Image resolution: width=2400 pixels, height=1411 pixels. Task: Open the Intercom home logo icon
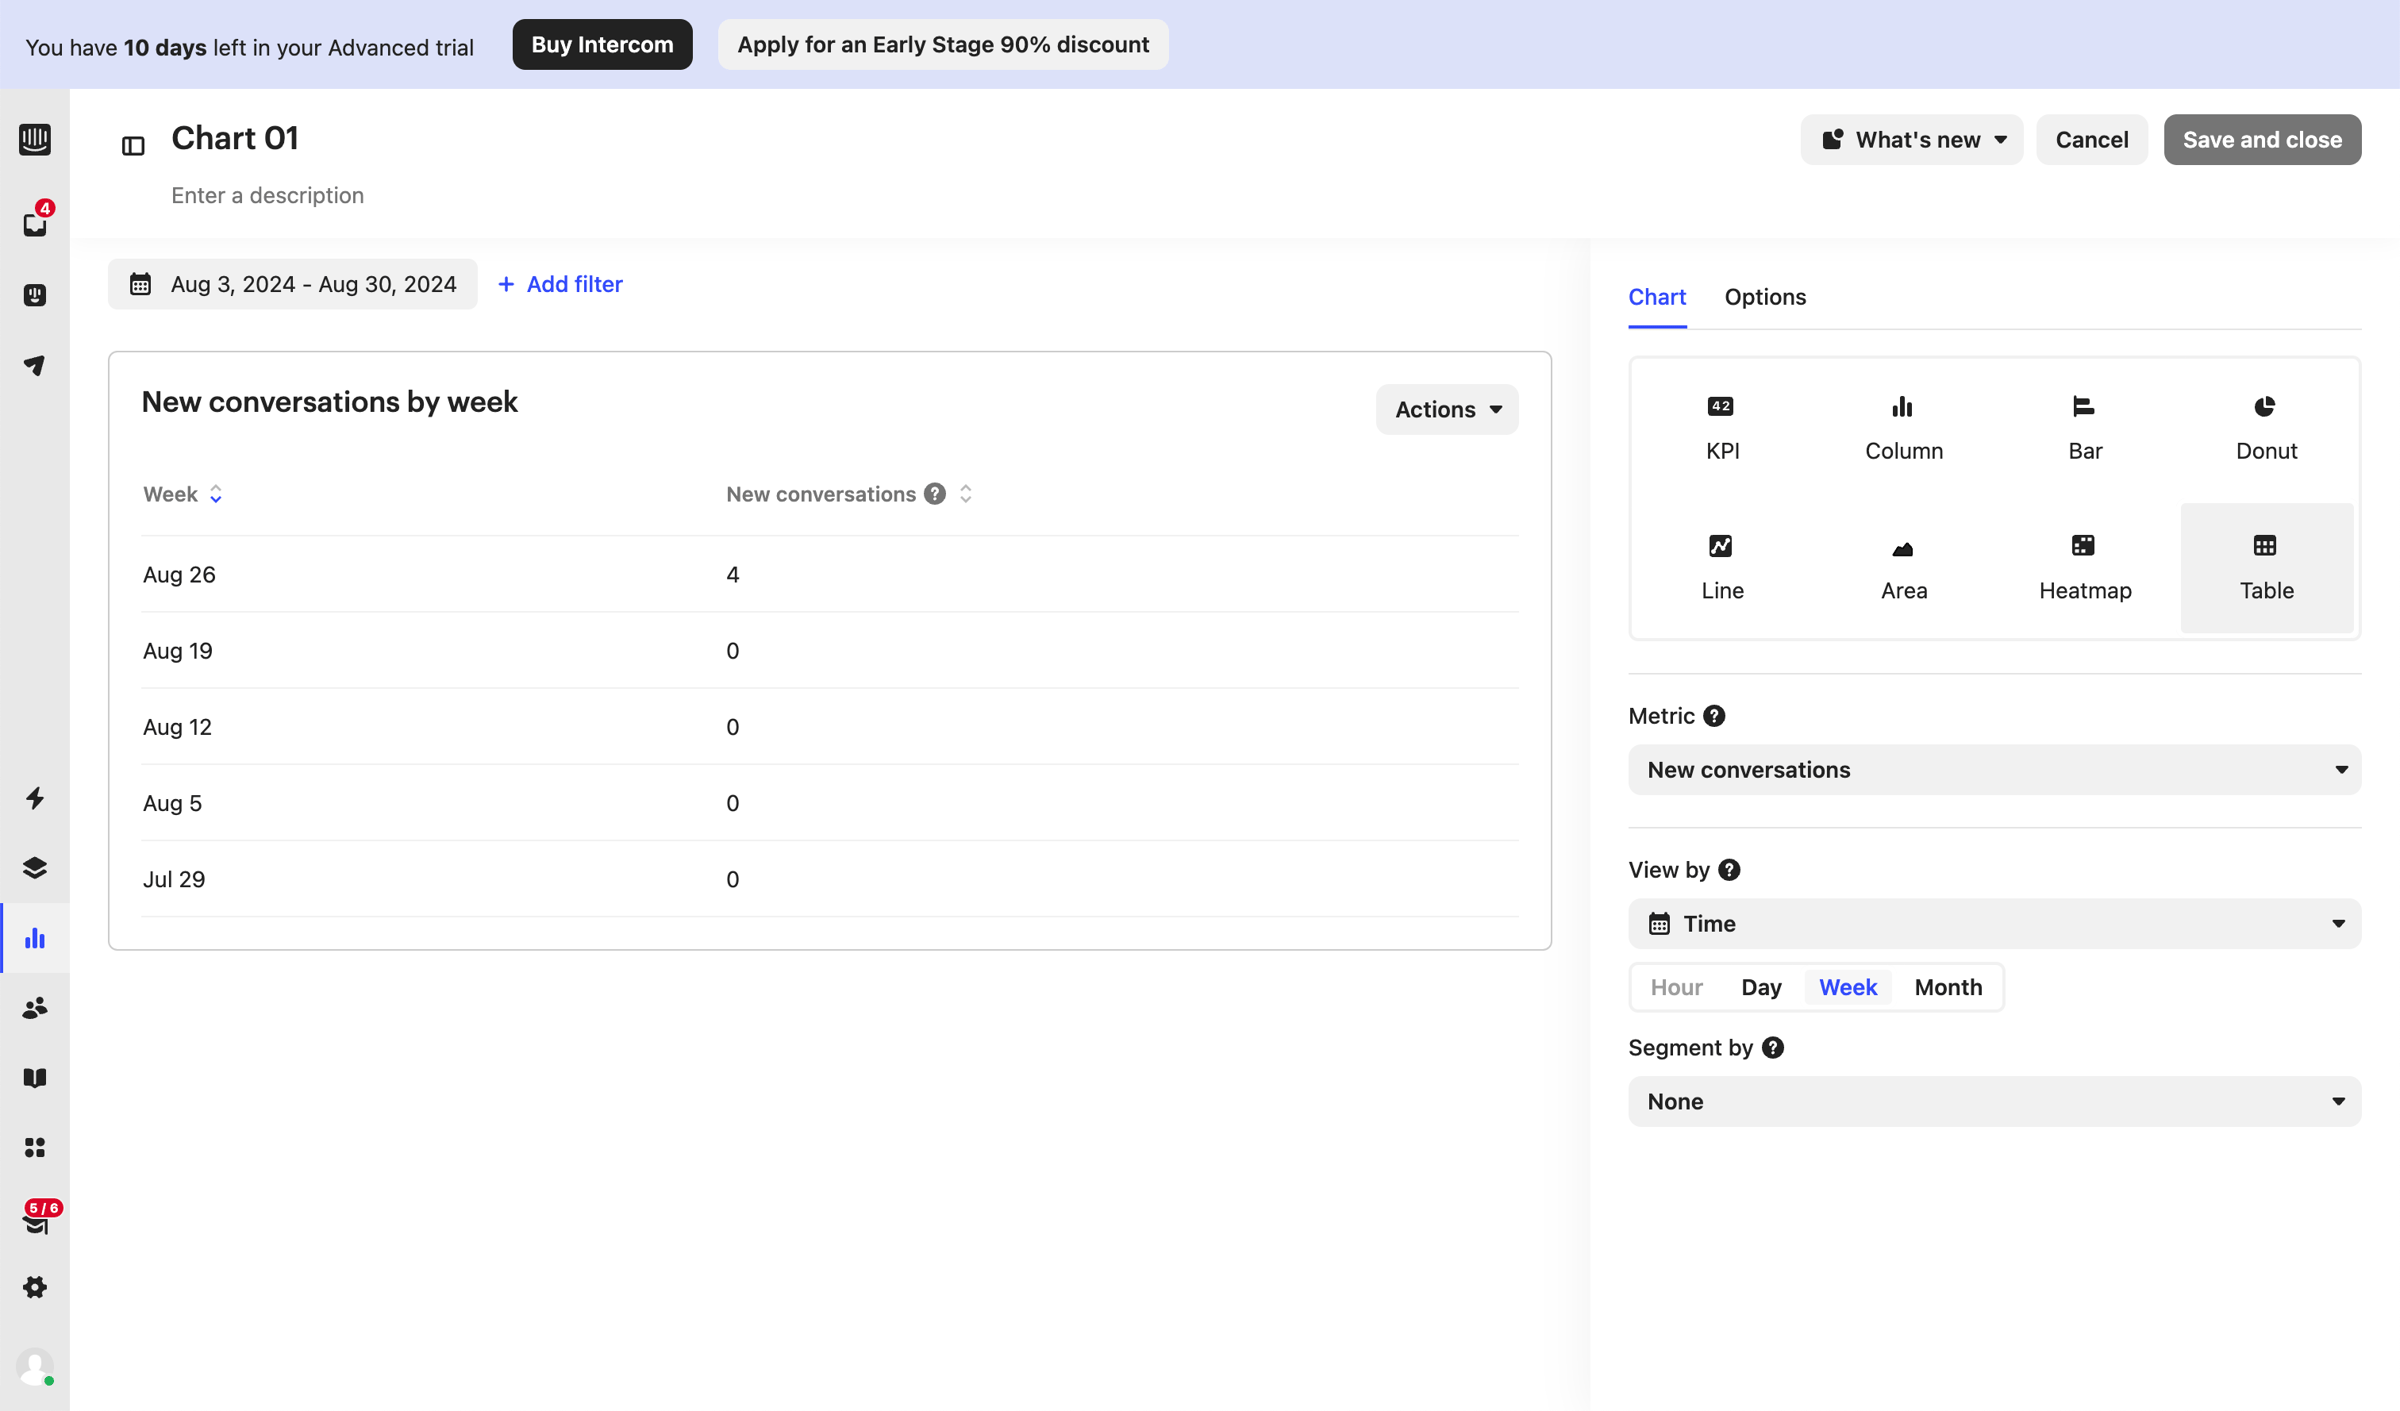(x=35, y=139)
